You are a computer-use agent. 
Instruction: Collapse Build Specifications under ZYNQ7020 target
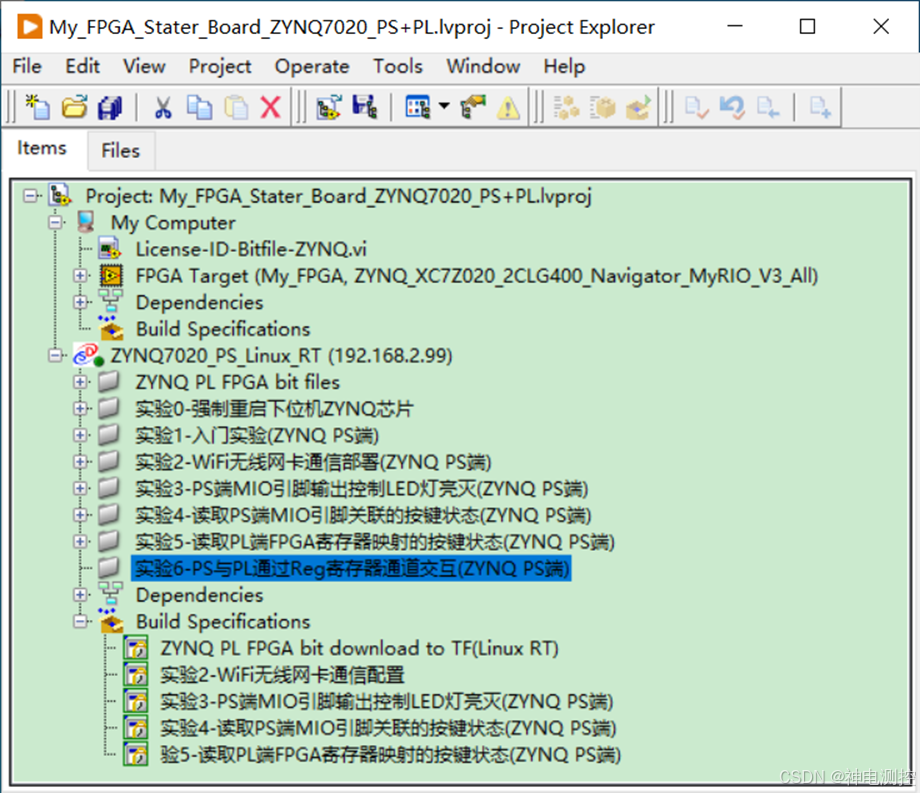click(80, 621)
